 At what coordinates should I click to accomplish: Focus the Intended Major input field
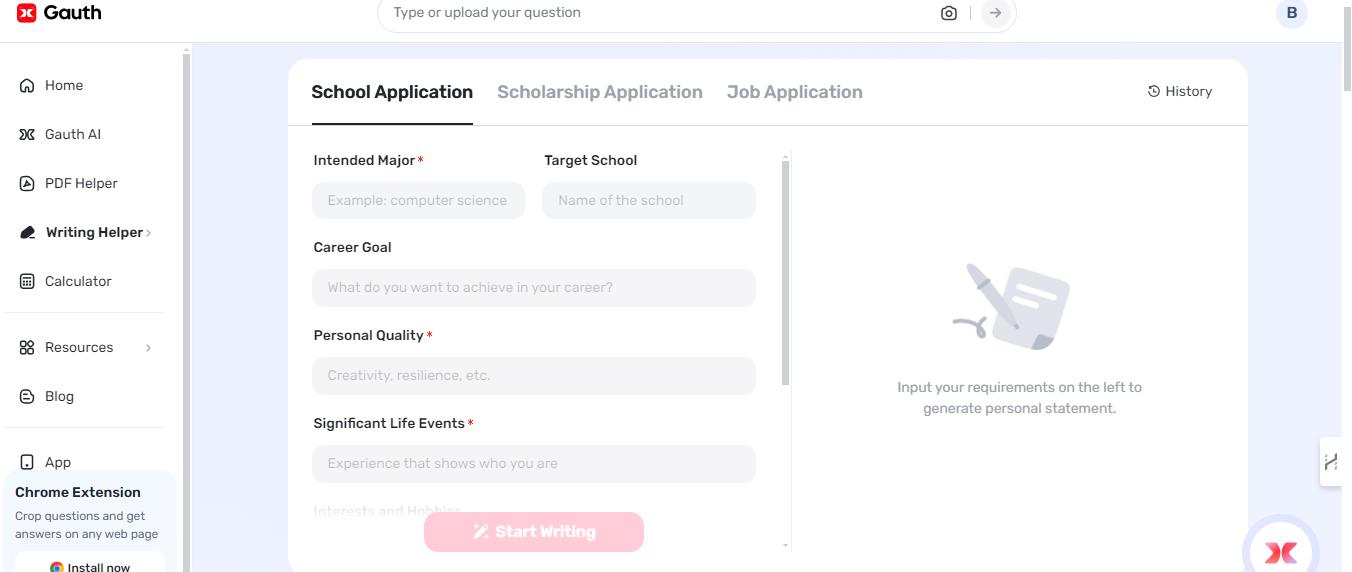(x=418, y=200)
